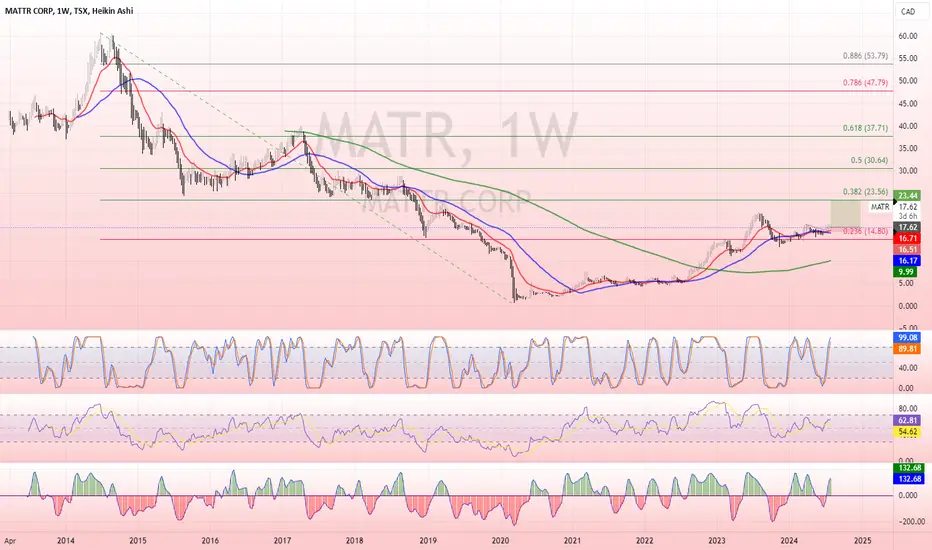Click the 35.00 price axis label
The height and width of the screenshot is (550, 932).
pos(908,149)
